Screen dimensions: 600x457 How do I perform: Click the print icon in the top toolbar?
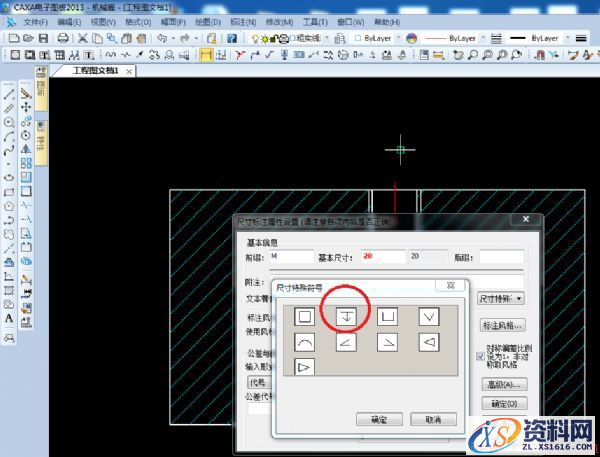pyautogui.click(x=63, y=37)
